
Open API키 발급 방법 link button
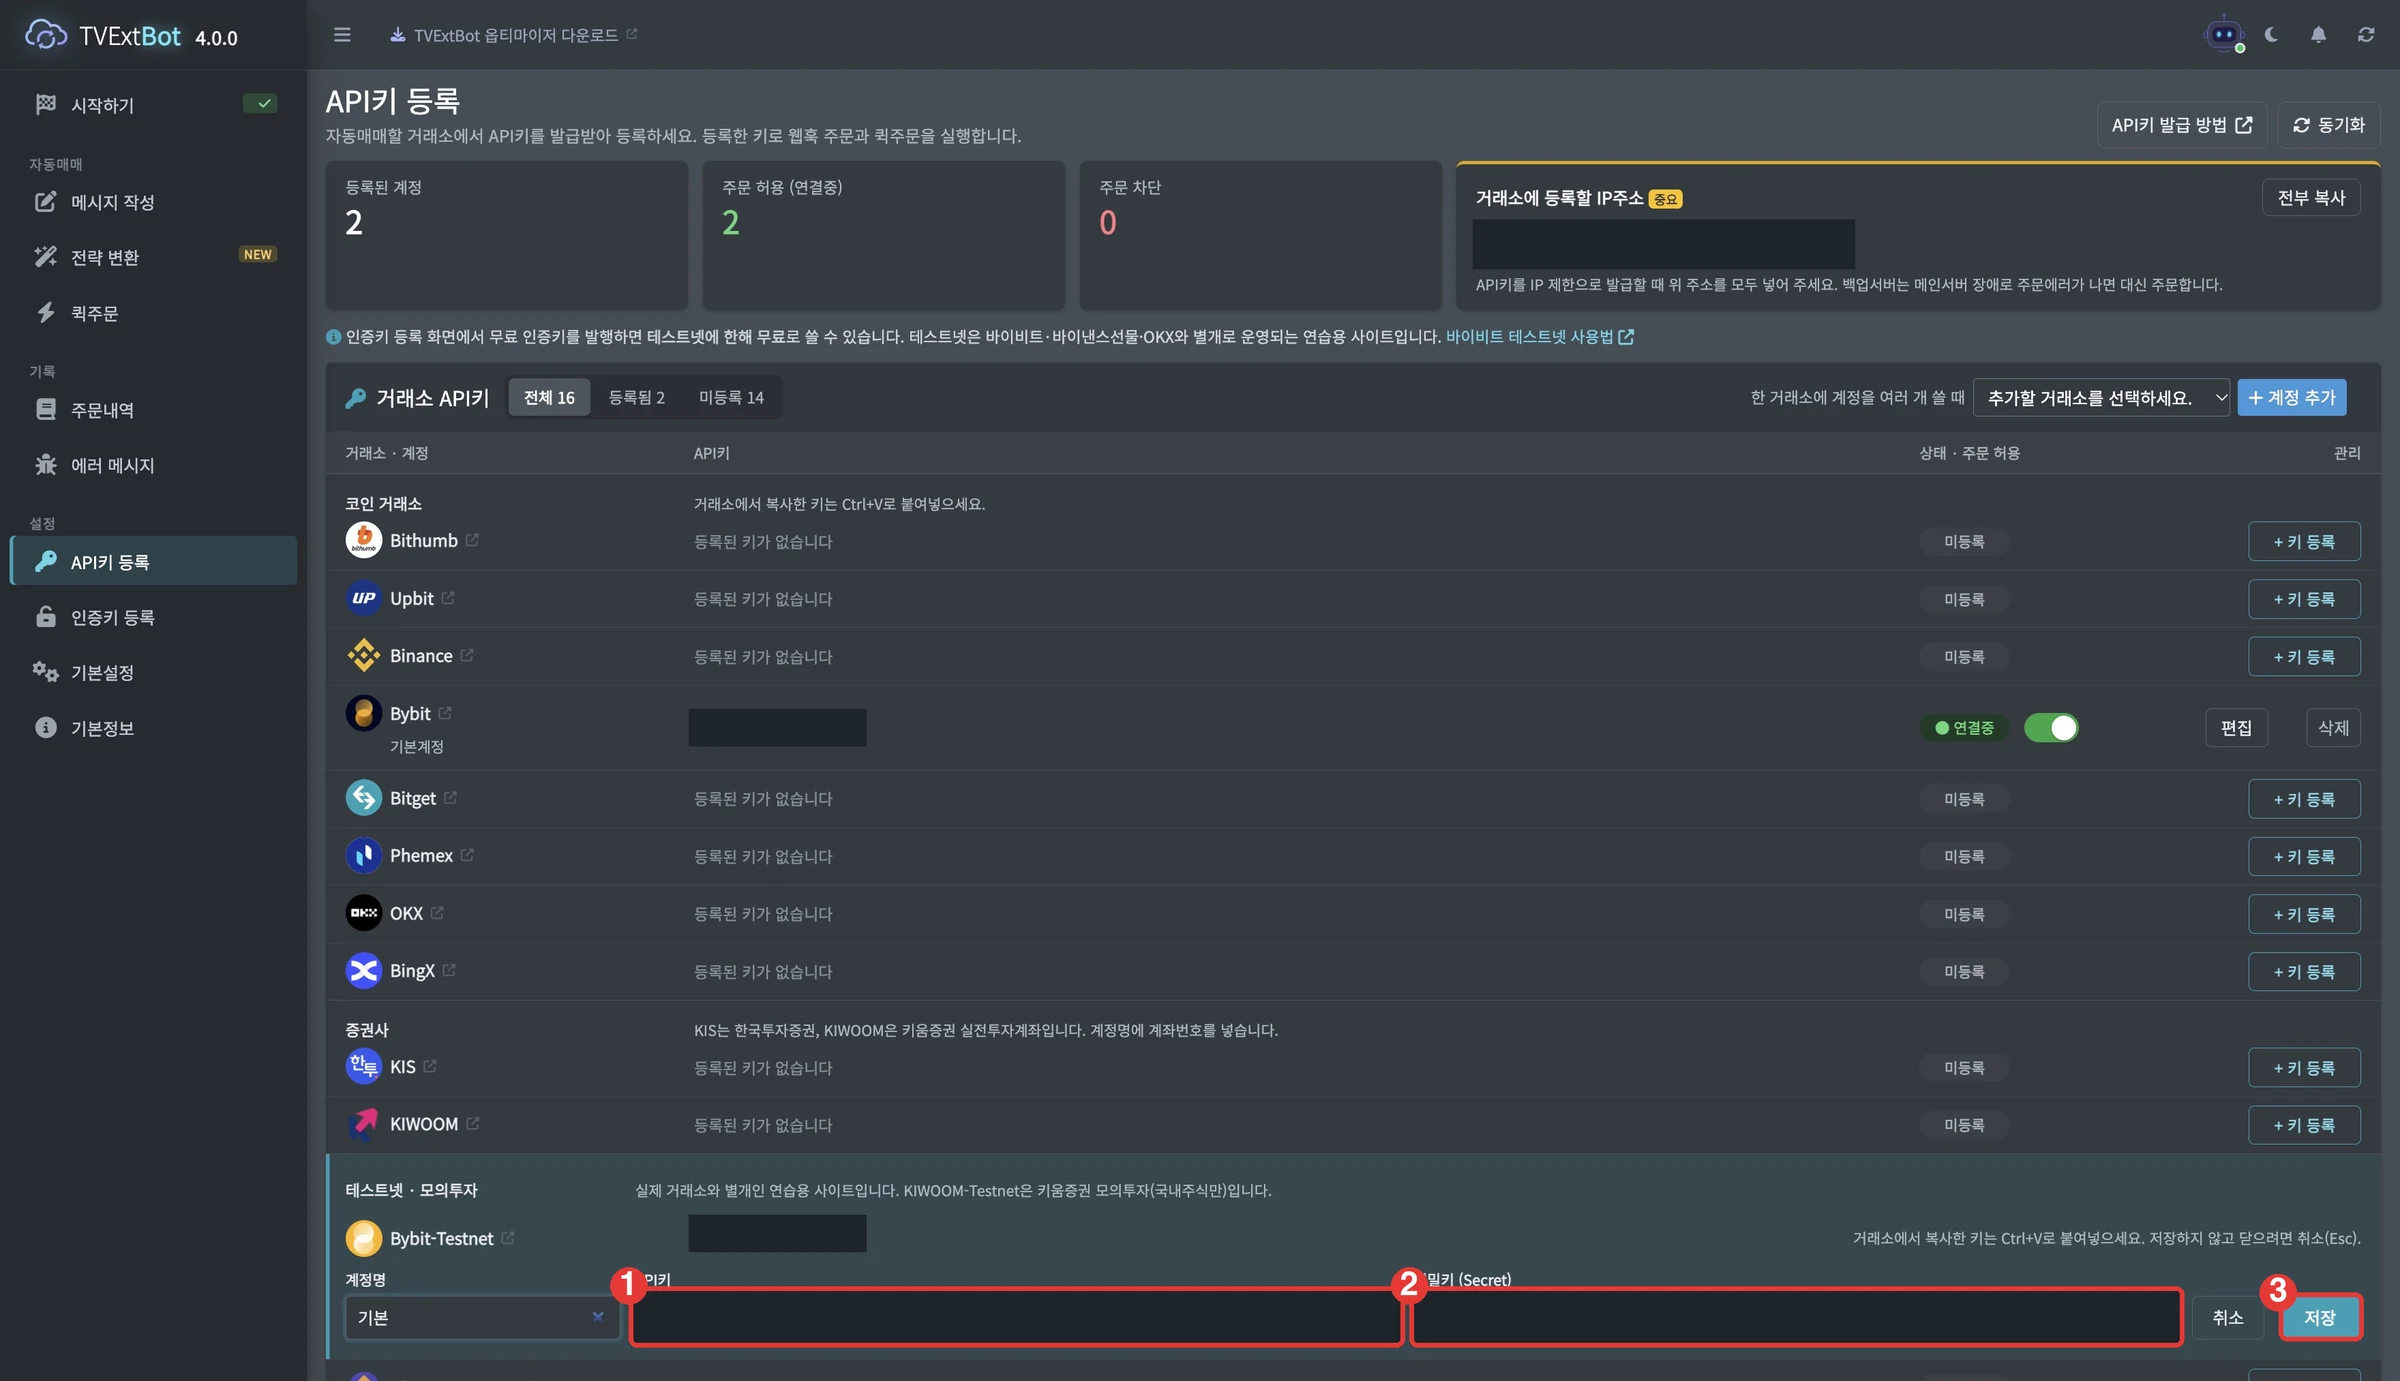2181,125
